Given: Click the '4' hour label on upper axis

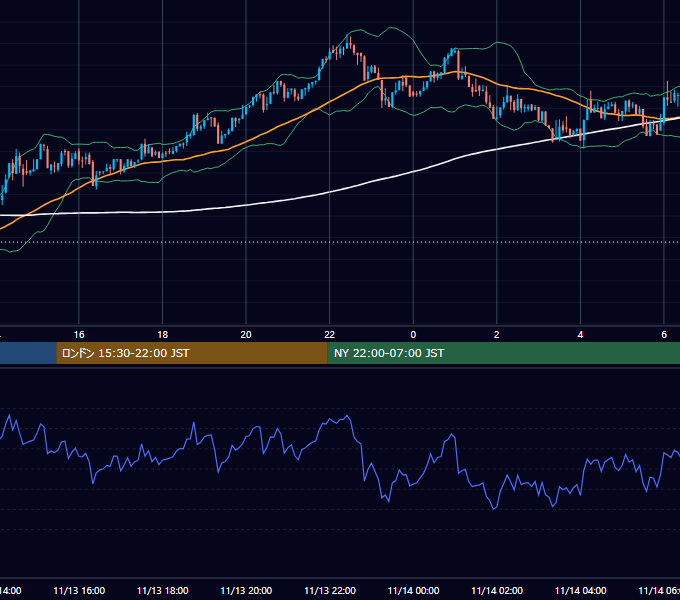Looking at the screenshot, I should click(580, 335).
